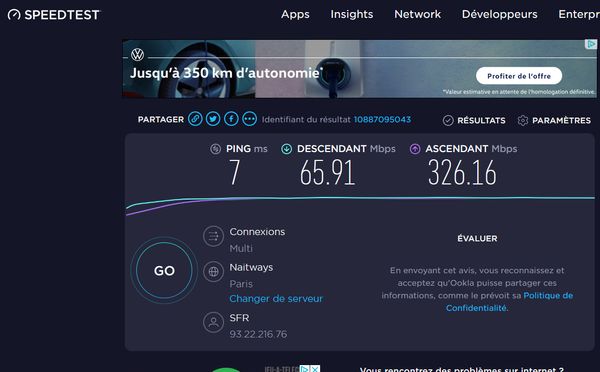
Task: Open the Network menu
Action: [417, 15]
